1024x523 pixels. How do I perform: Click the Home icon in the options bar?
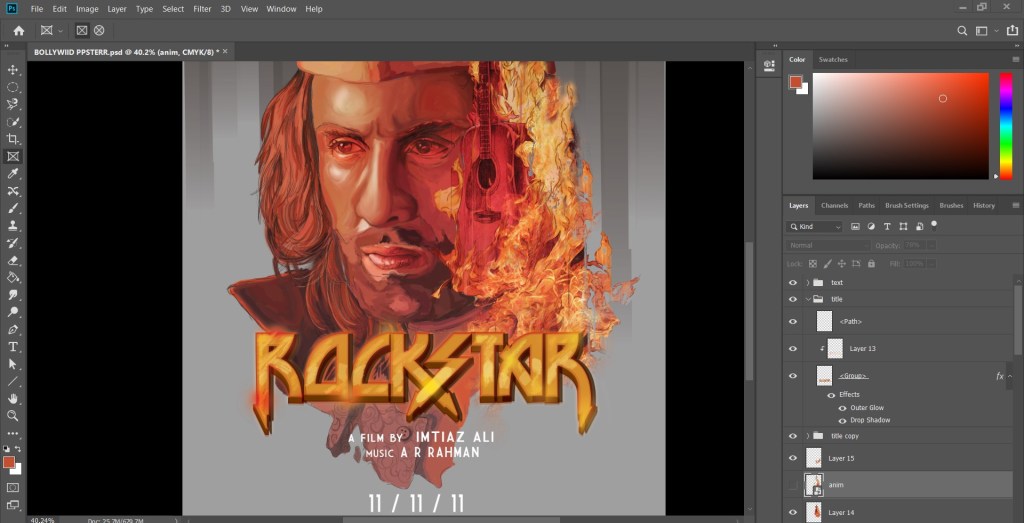pos(18,31)
